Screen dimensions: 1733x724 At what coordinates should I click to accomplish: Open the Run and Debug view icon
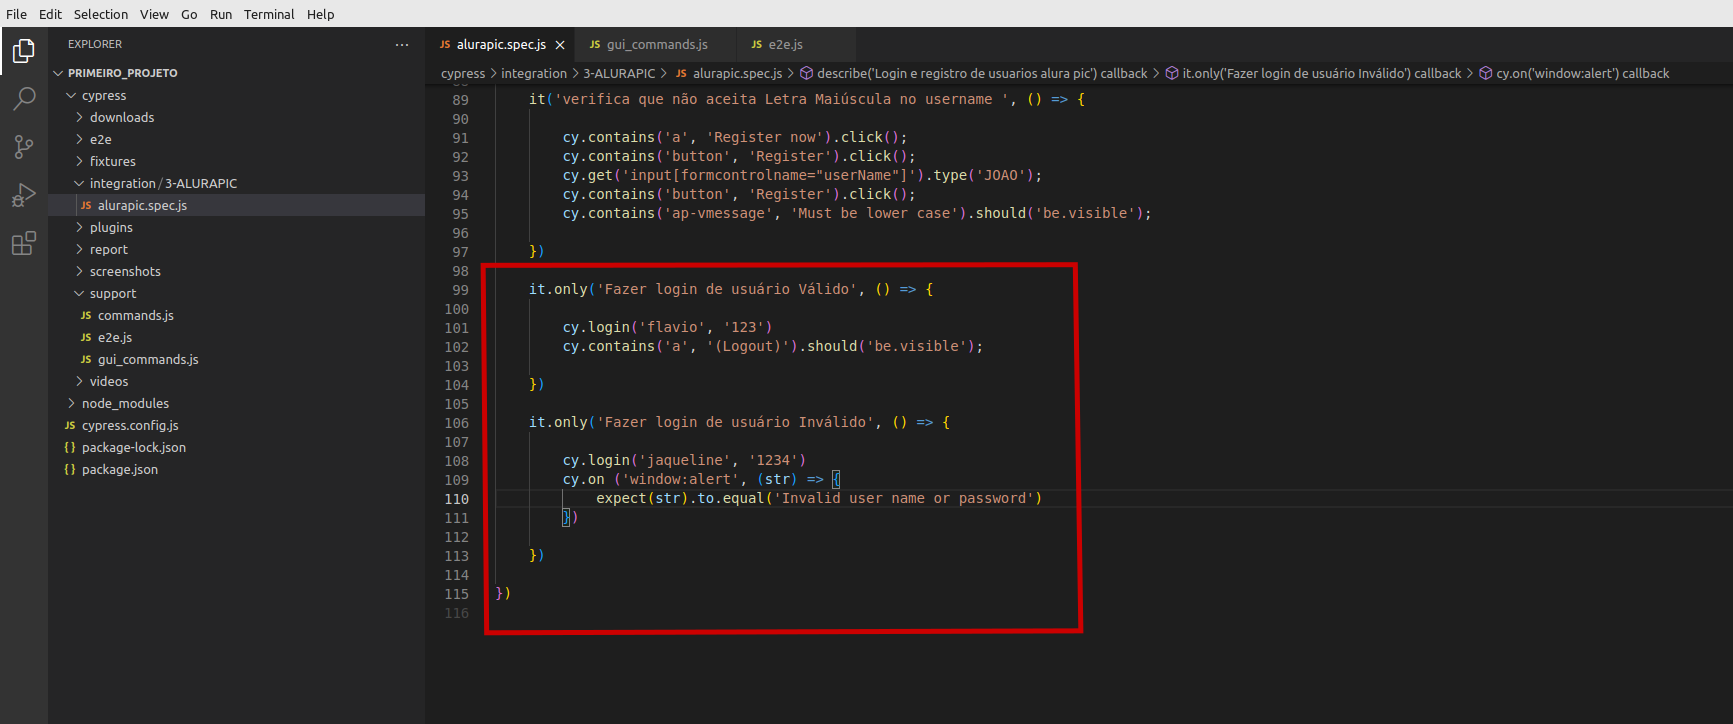click(24, 195)
